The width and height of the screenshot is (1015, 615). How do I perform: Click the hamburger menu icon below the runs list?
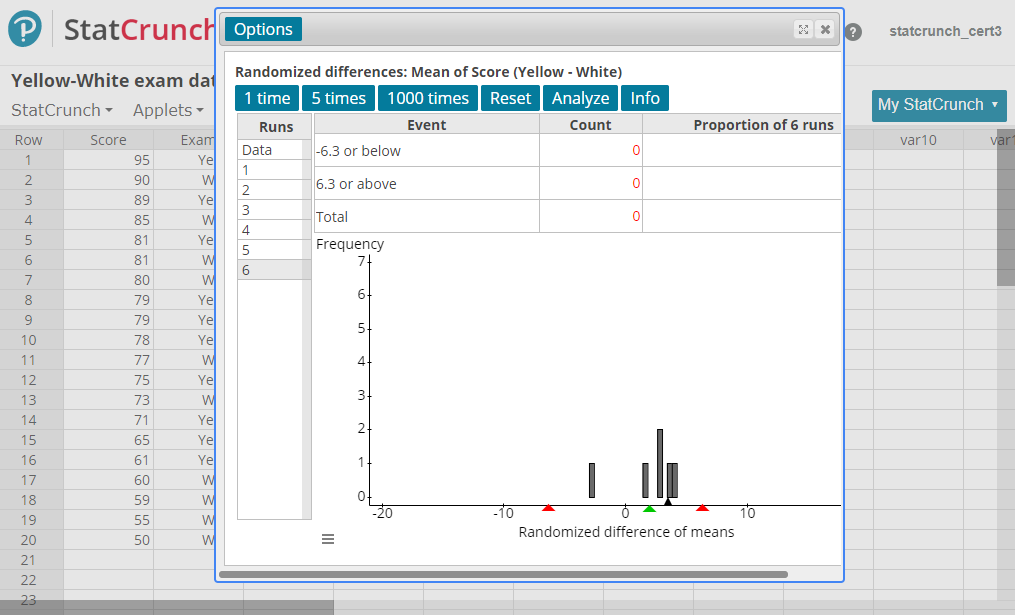click(x=328, y=539)
